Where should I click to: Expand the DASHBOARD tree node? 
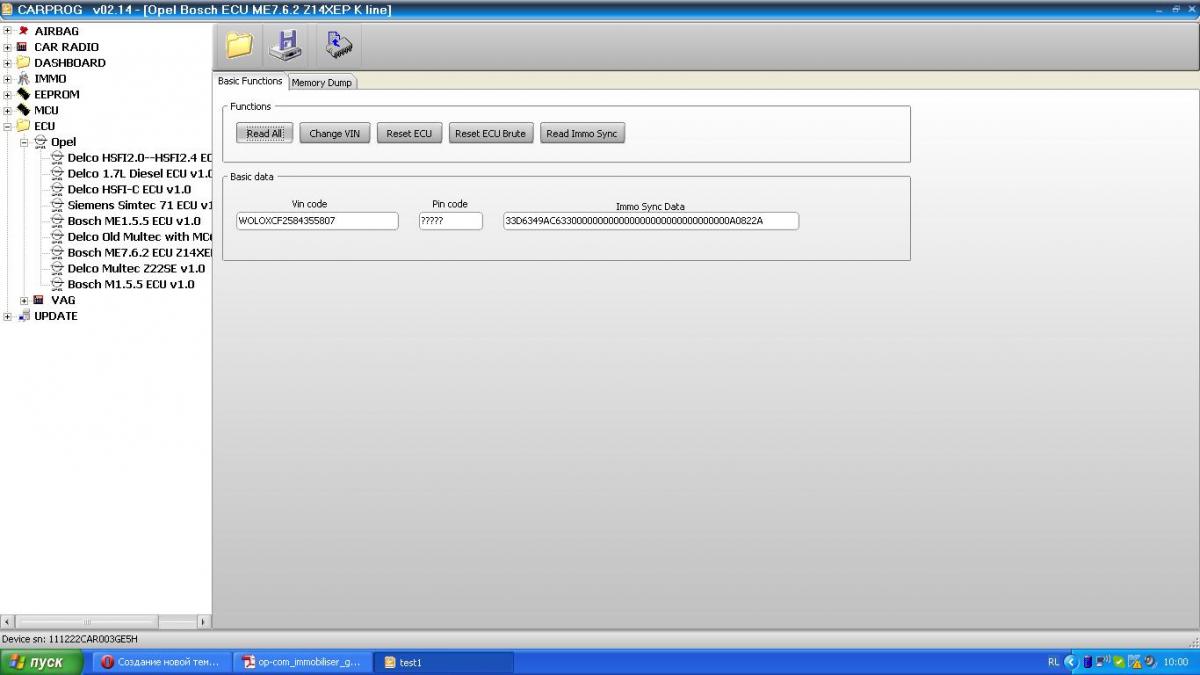[8, 63]
